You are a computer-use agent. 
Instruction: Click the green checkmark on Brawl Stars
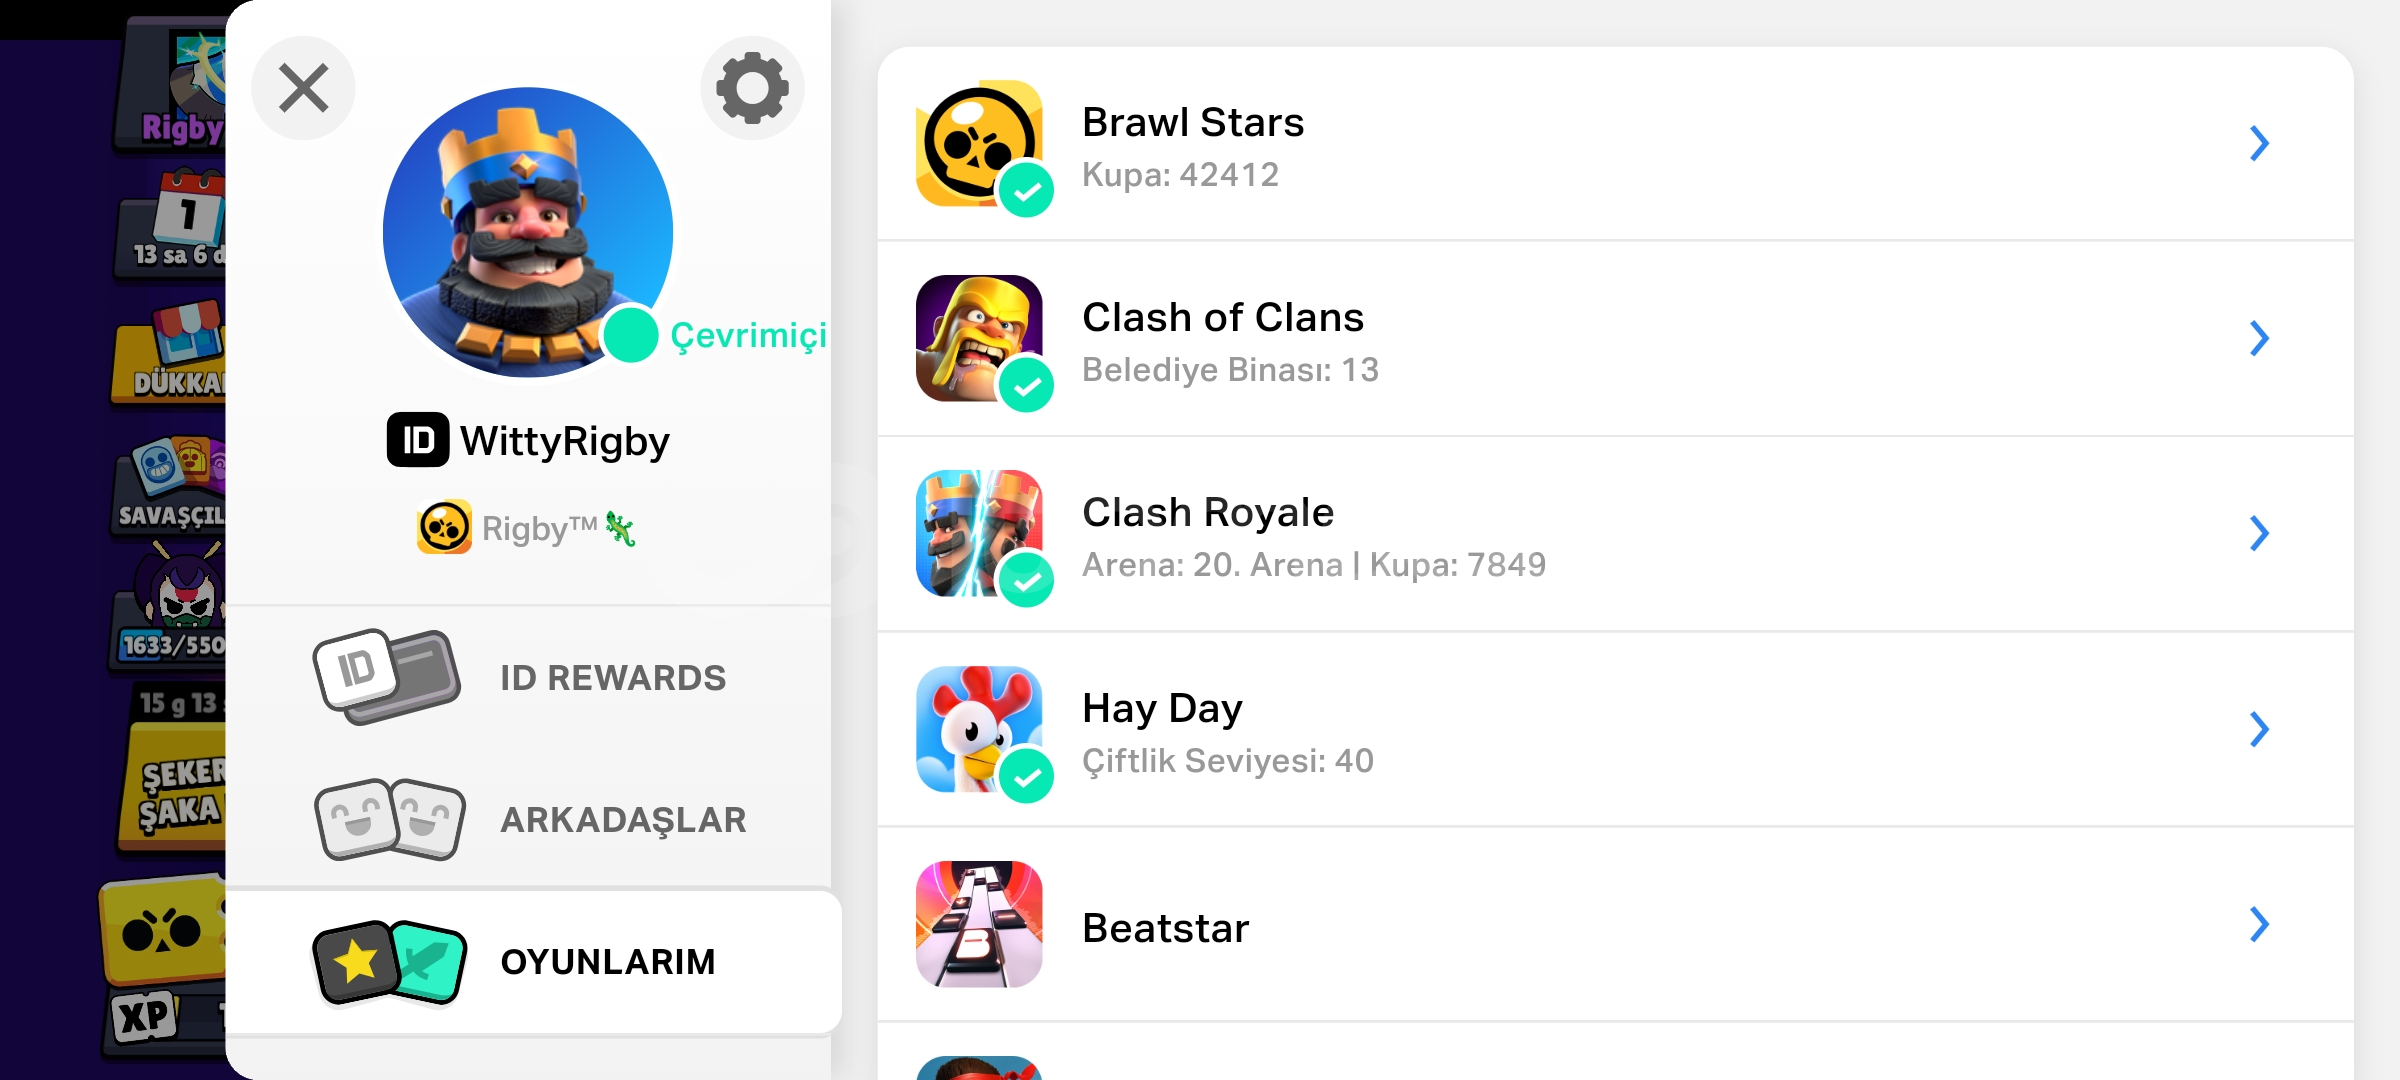1027,190
